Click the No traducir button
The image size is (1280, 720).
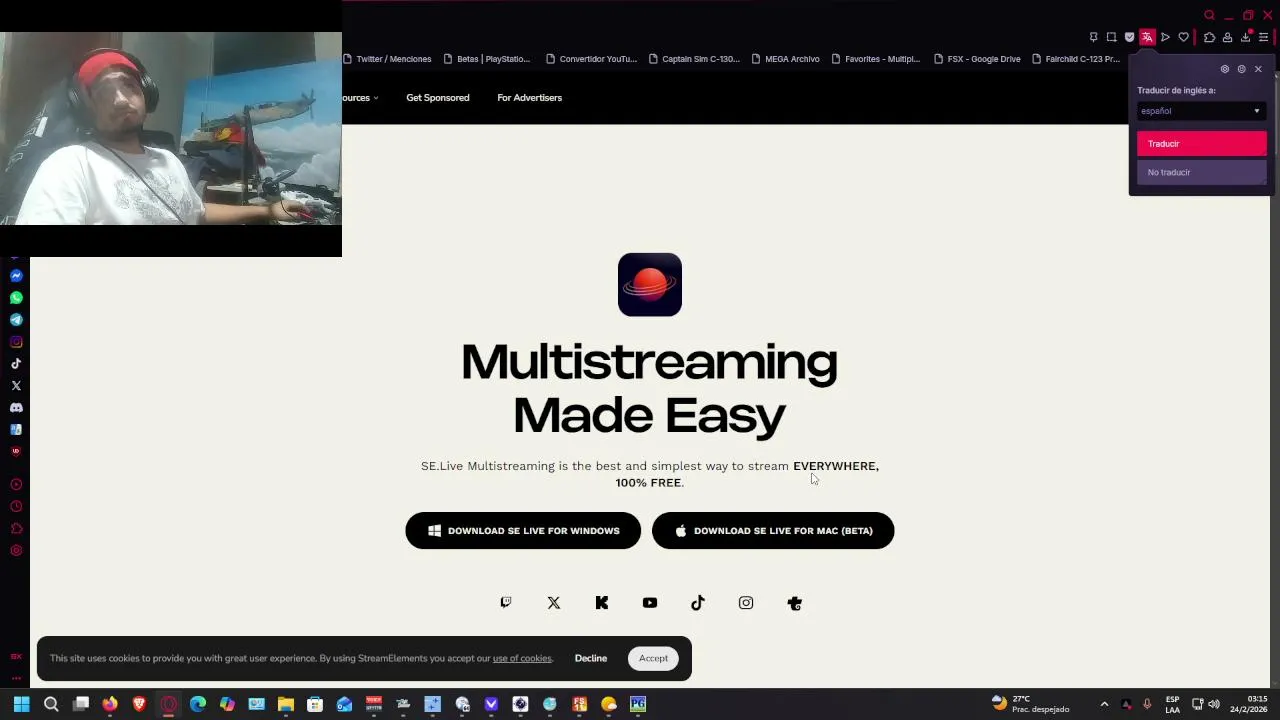pyautogui.click(x=1201, y=172)
